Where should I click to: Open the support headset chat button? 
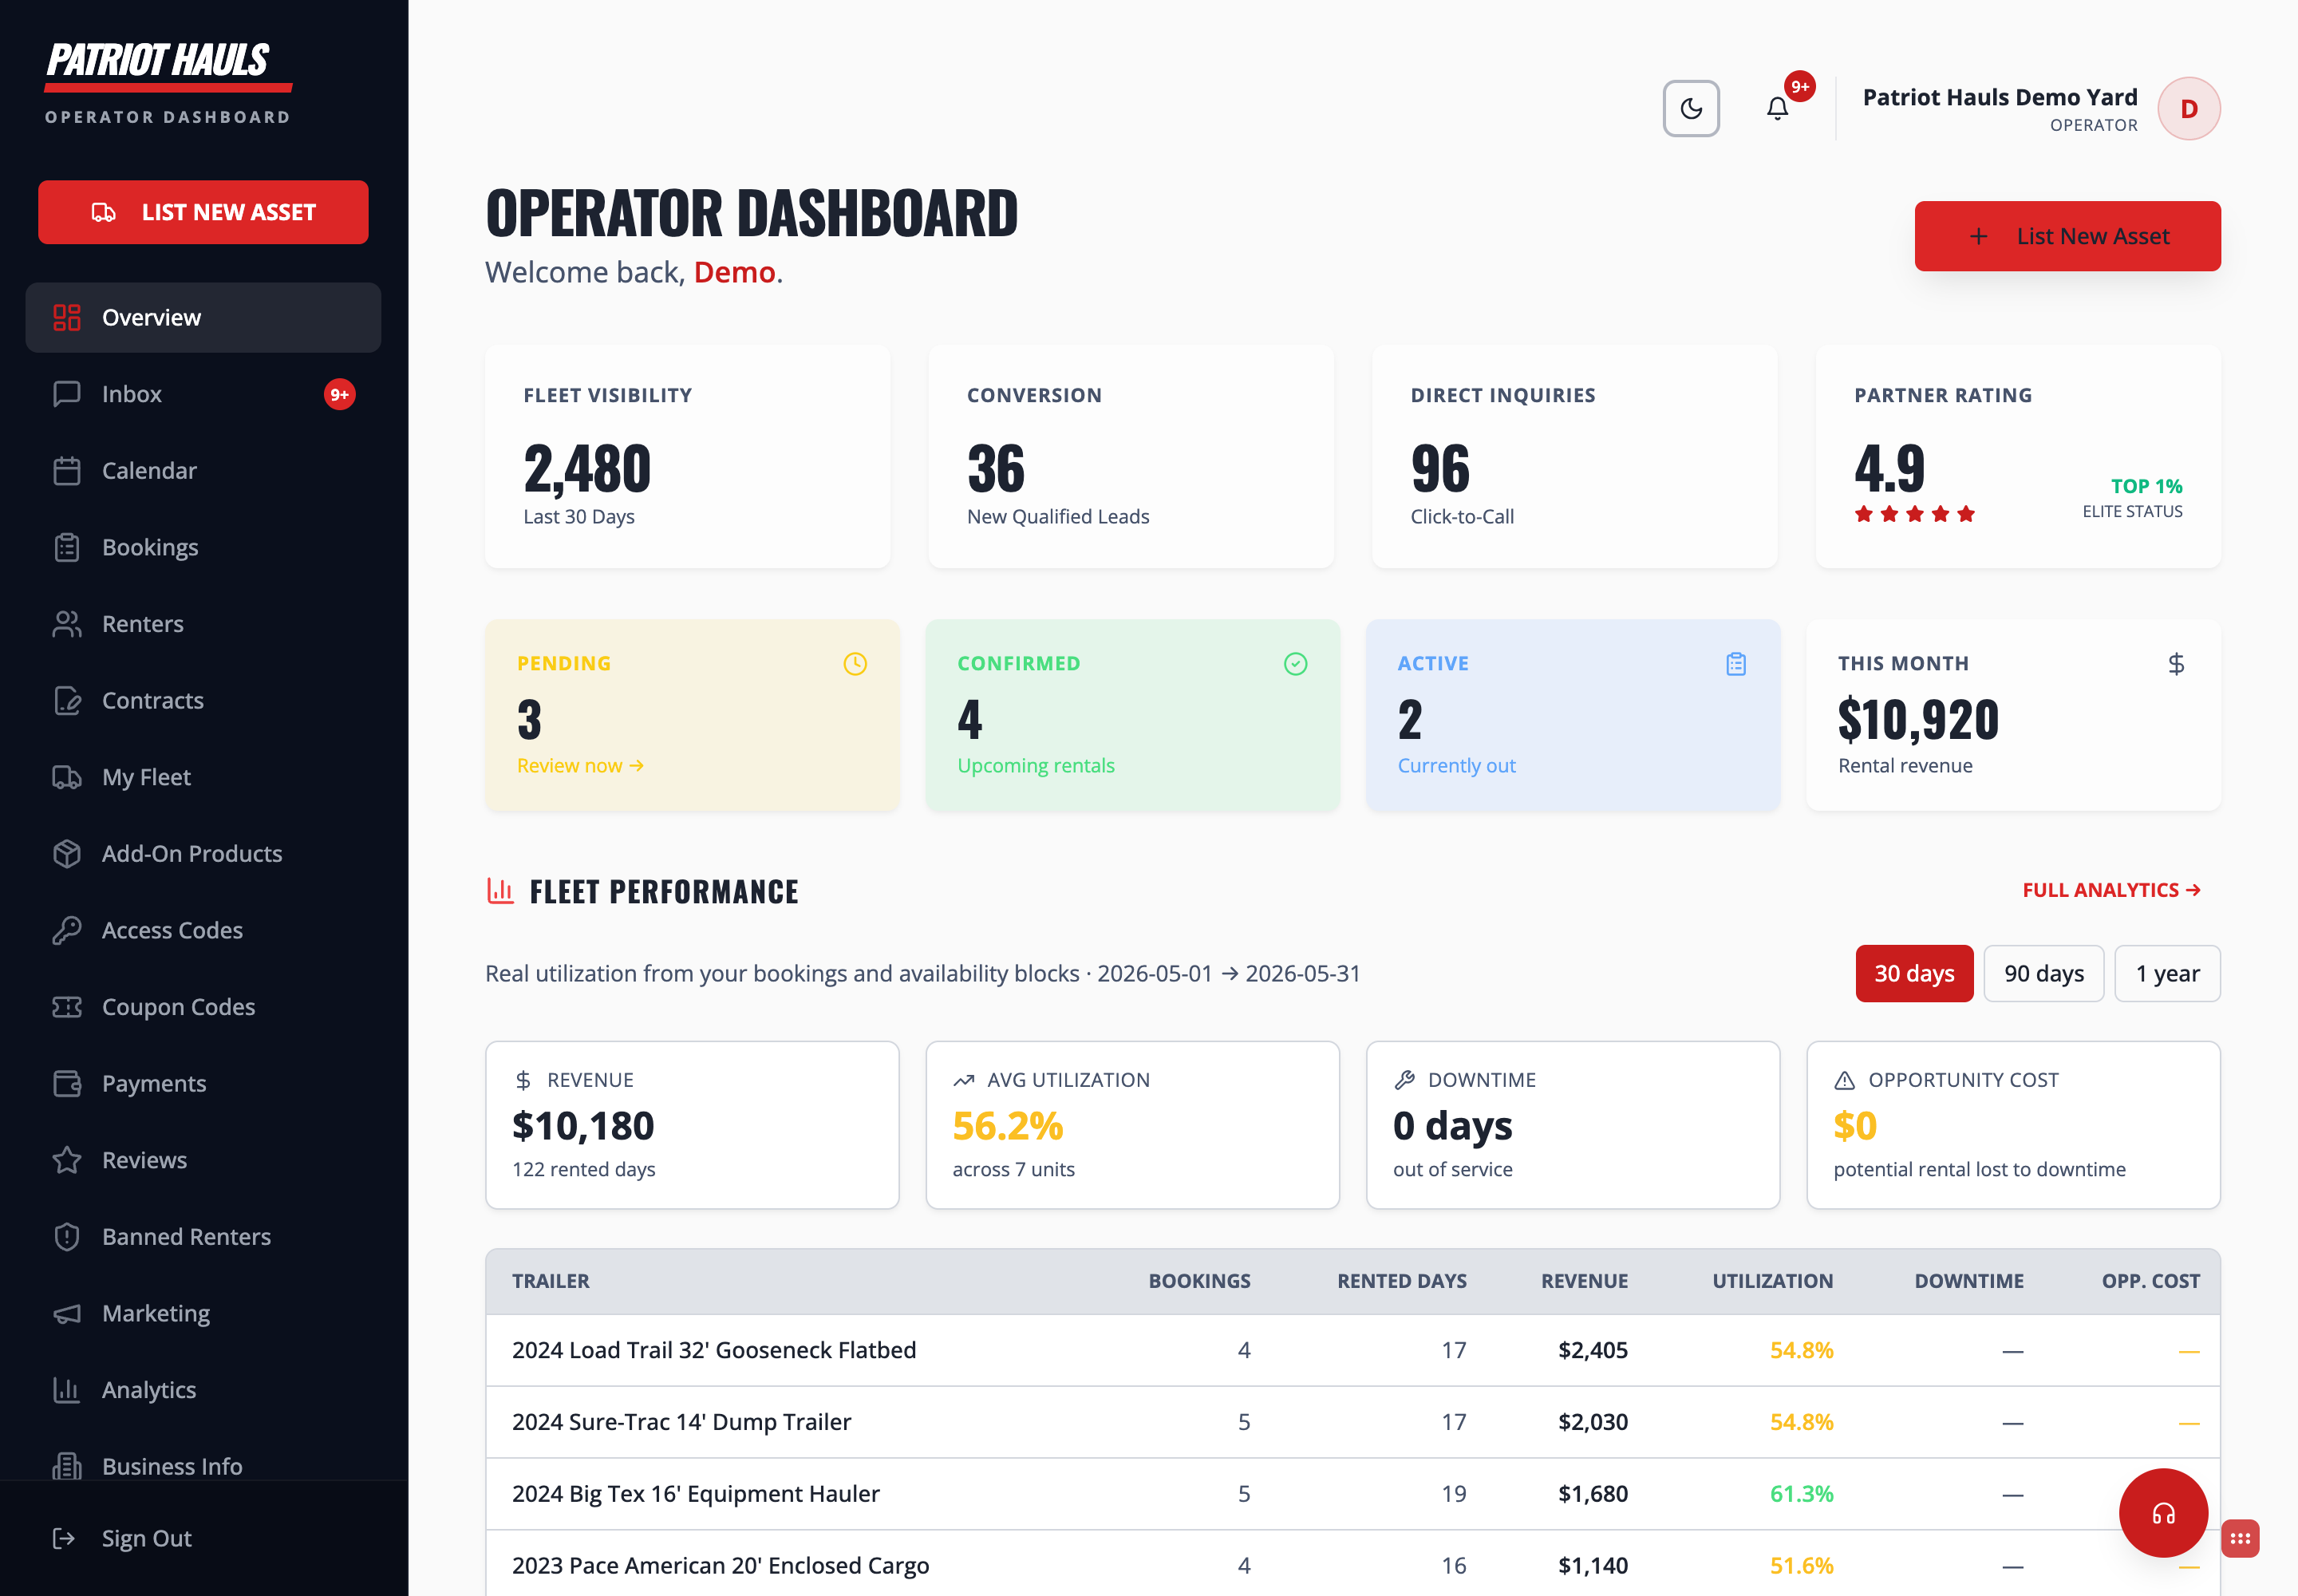coord(2163,1513)
